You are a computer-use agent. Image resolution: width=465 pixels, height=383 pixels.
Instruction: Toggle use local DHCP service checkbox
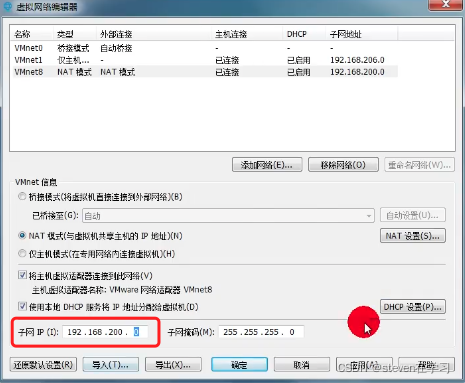22,306
